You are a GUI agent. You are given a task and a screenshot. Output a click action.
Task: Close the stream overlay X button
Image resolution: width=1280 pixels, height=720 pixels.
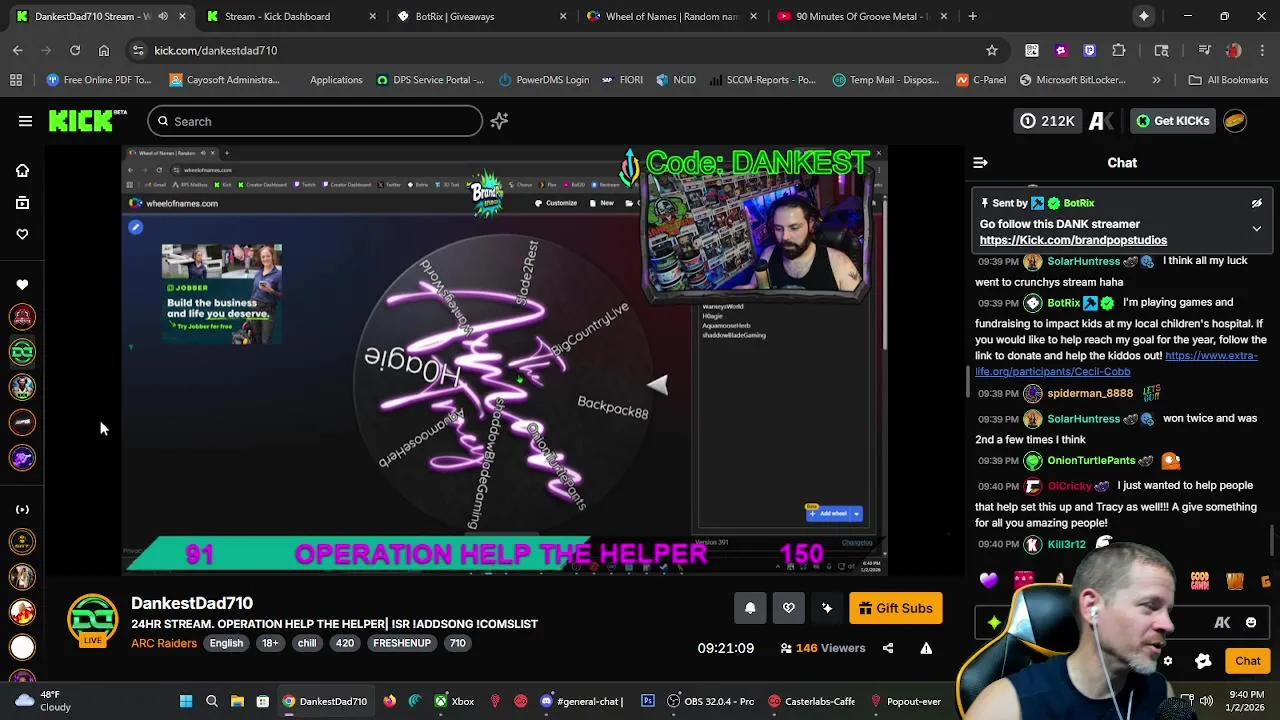pyautogui.click(x=878, y=154)
